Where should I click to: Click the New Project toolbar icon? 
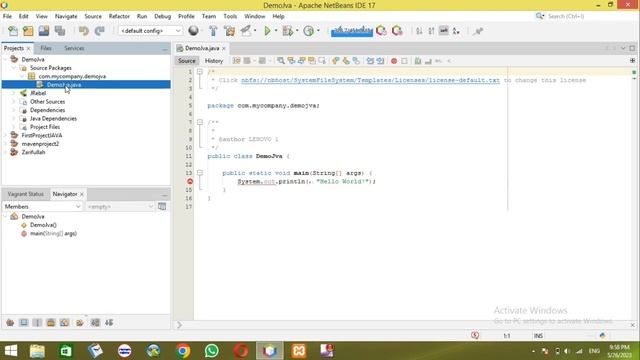tap(28, 31)
